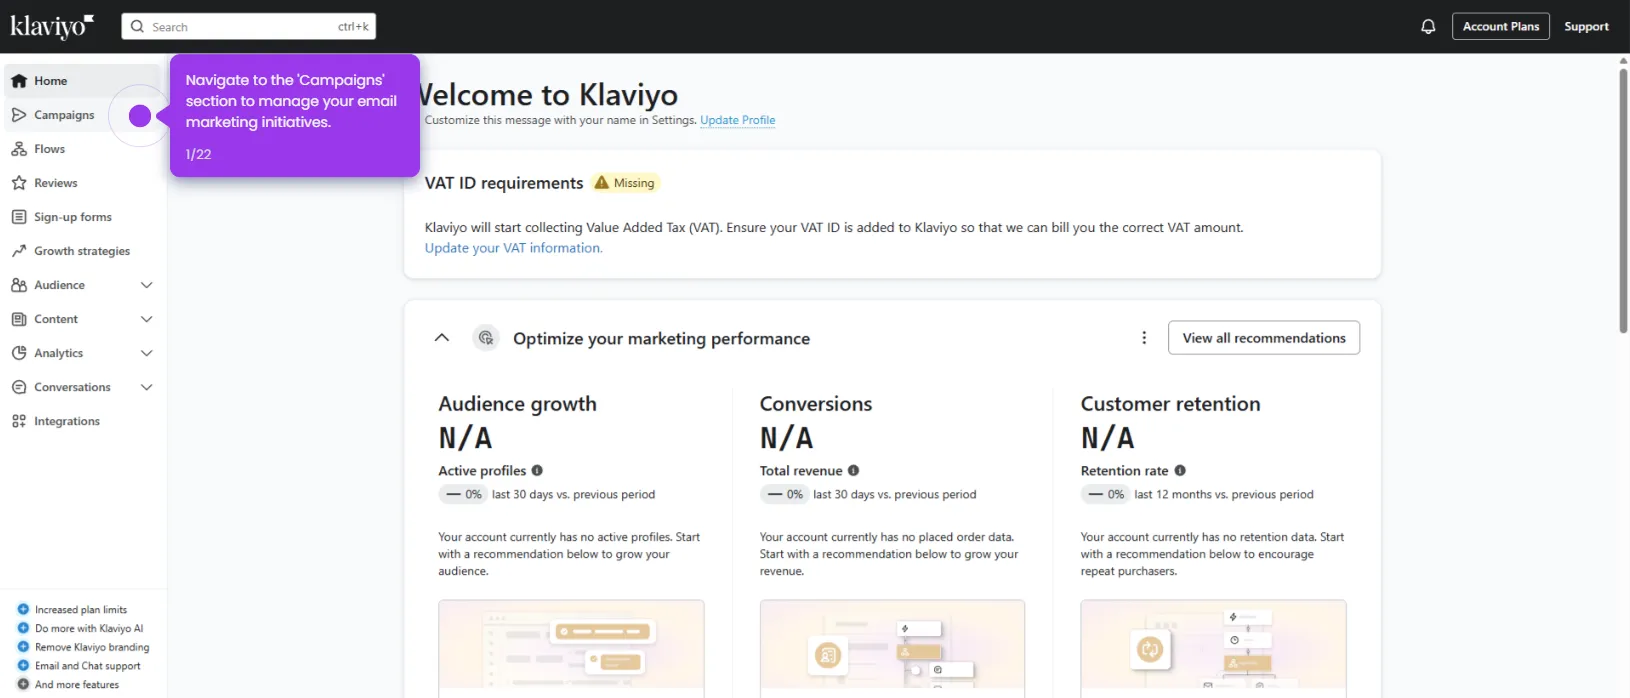This screenshot has width=1630, height=698.
Task: Open Sign-up forms in sidebar
Action: pos(82,217)
